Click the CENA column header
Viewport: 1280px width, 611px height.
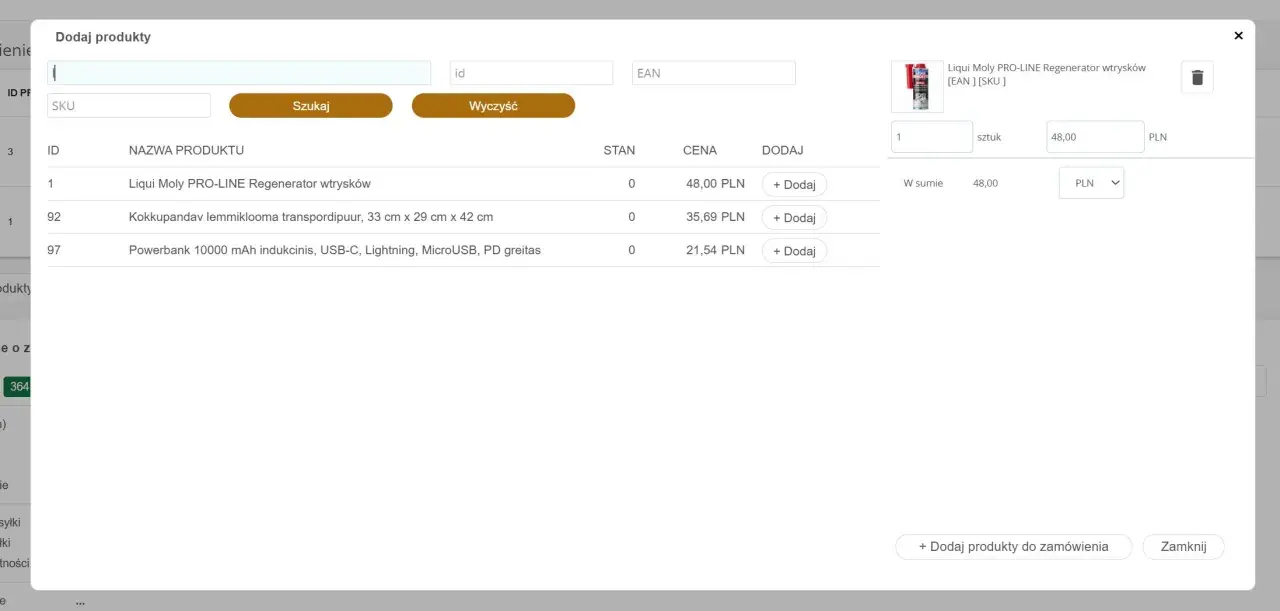pyautogui.click(x=700, y=150)
